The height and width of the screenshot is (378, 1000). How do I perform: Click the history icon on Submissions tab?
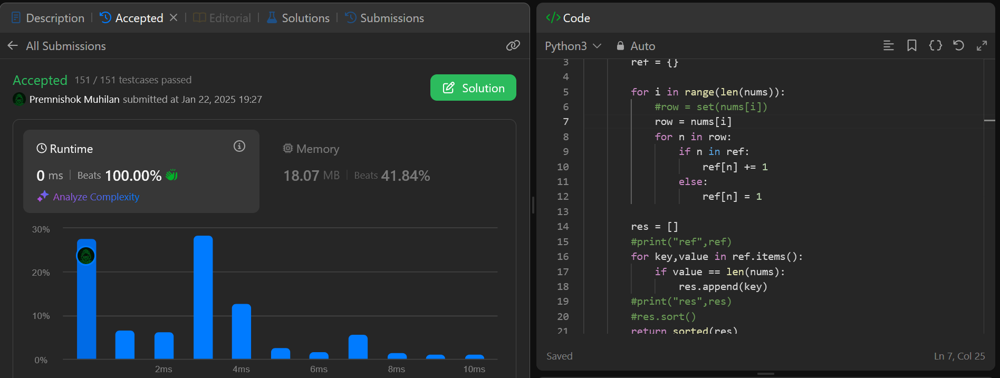(351, 18)
